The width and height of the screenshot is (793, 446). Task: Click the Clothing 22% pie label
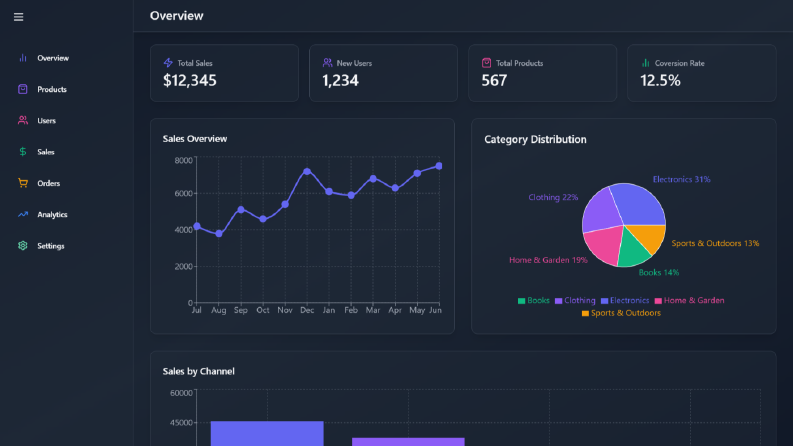click(553, 197)
